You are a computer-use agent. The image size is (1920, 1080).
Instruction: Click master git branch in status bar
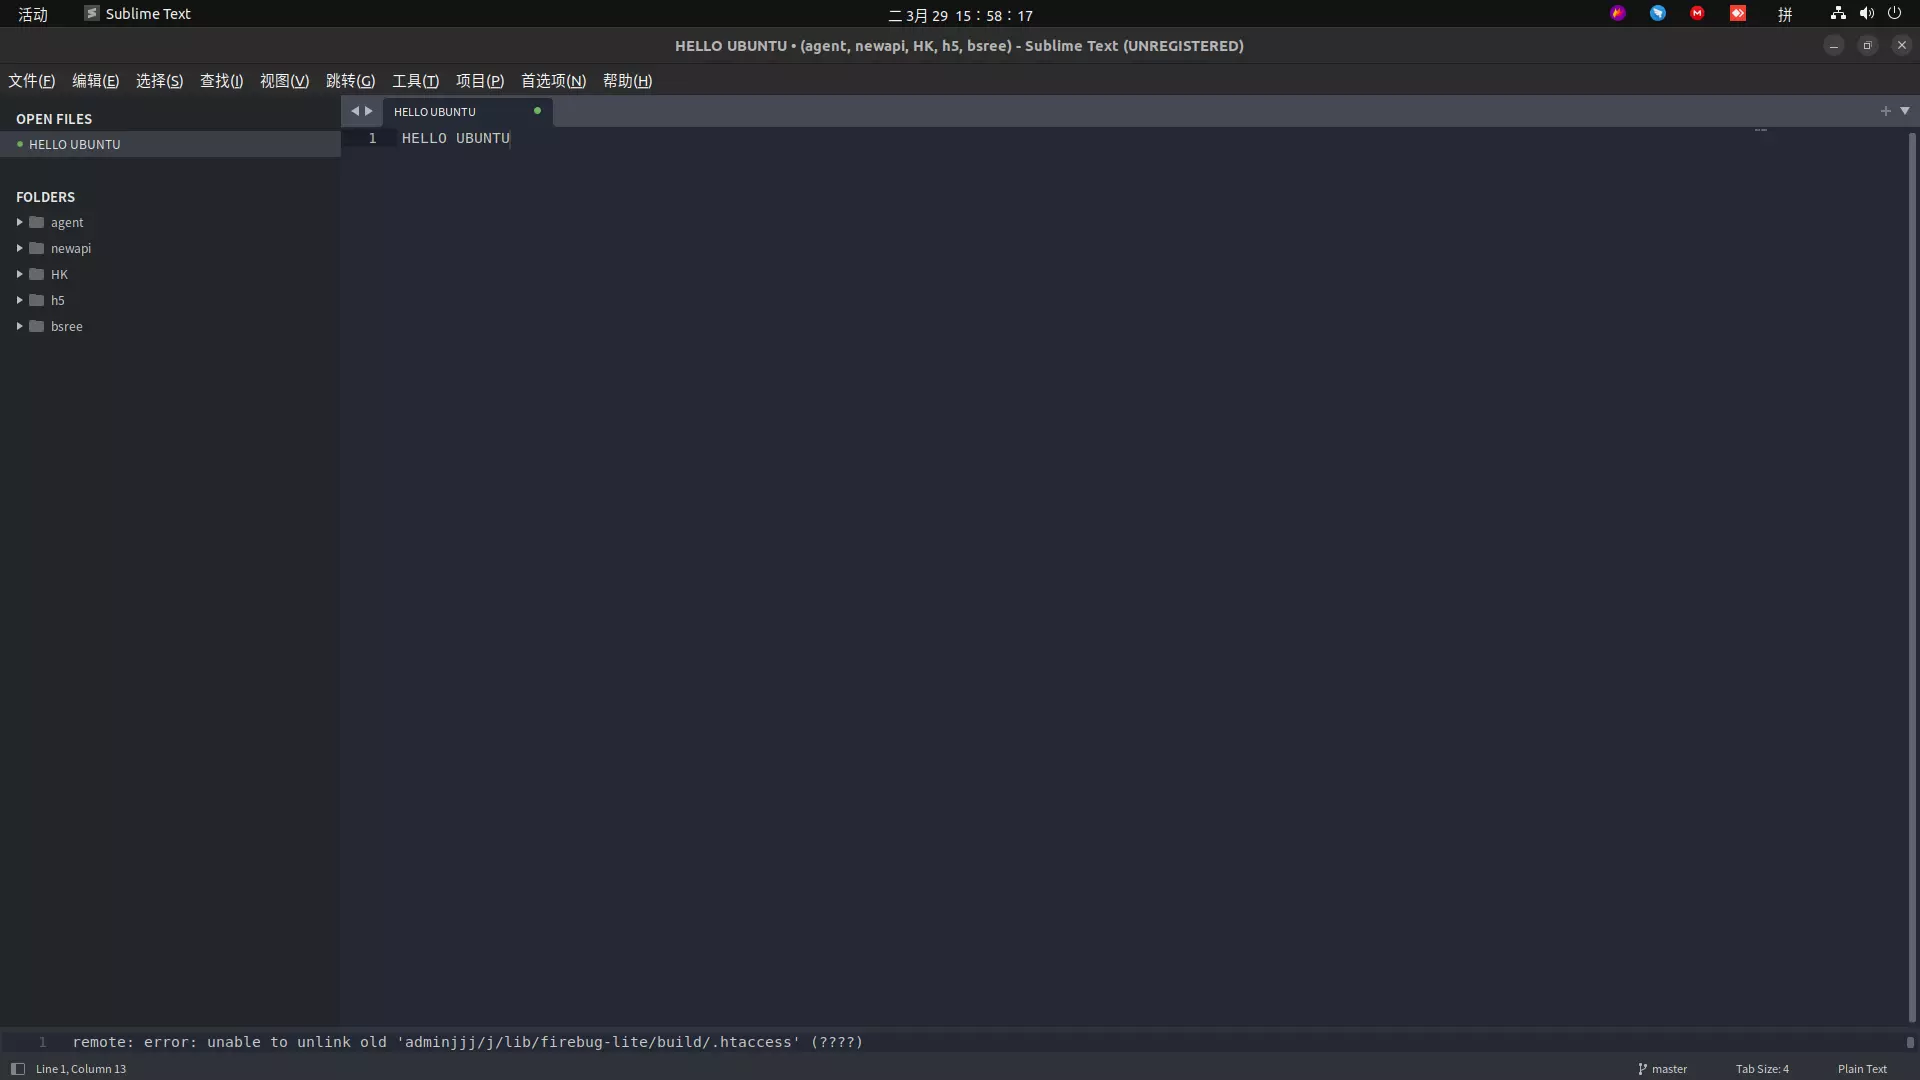[x=1662, y=1069]
